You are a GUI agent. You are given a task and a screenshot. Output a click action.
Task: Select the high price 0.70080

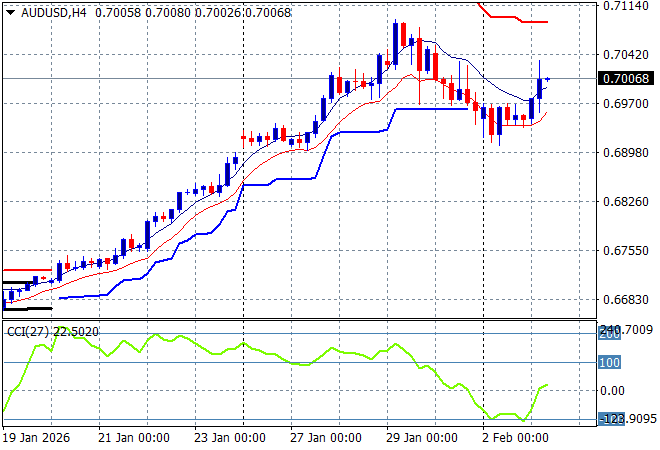tap(168, 13)
